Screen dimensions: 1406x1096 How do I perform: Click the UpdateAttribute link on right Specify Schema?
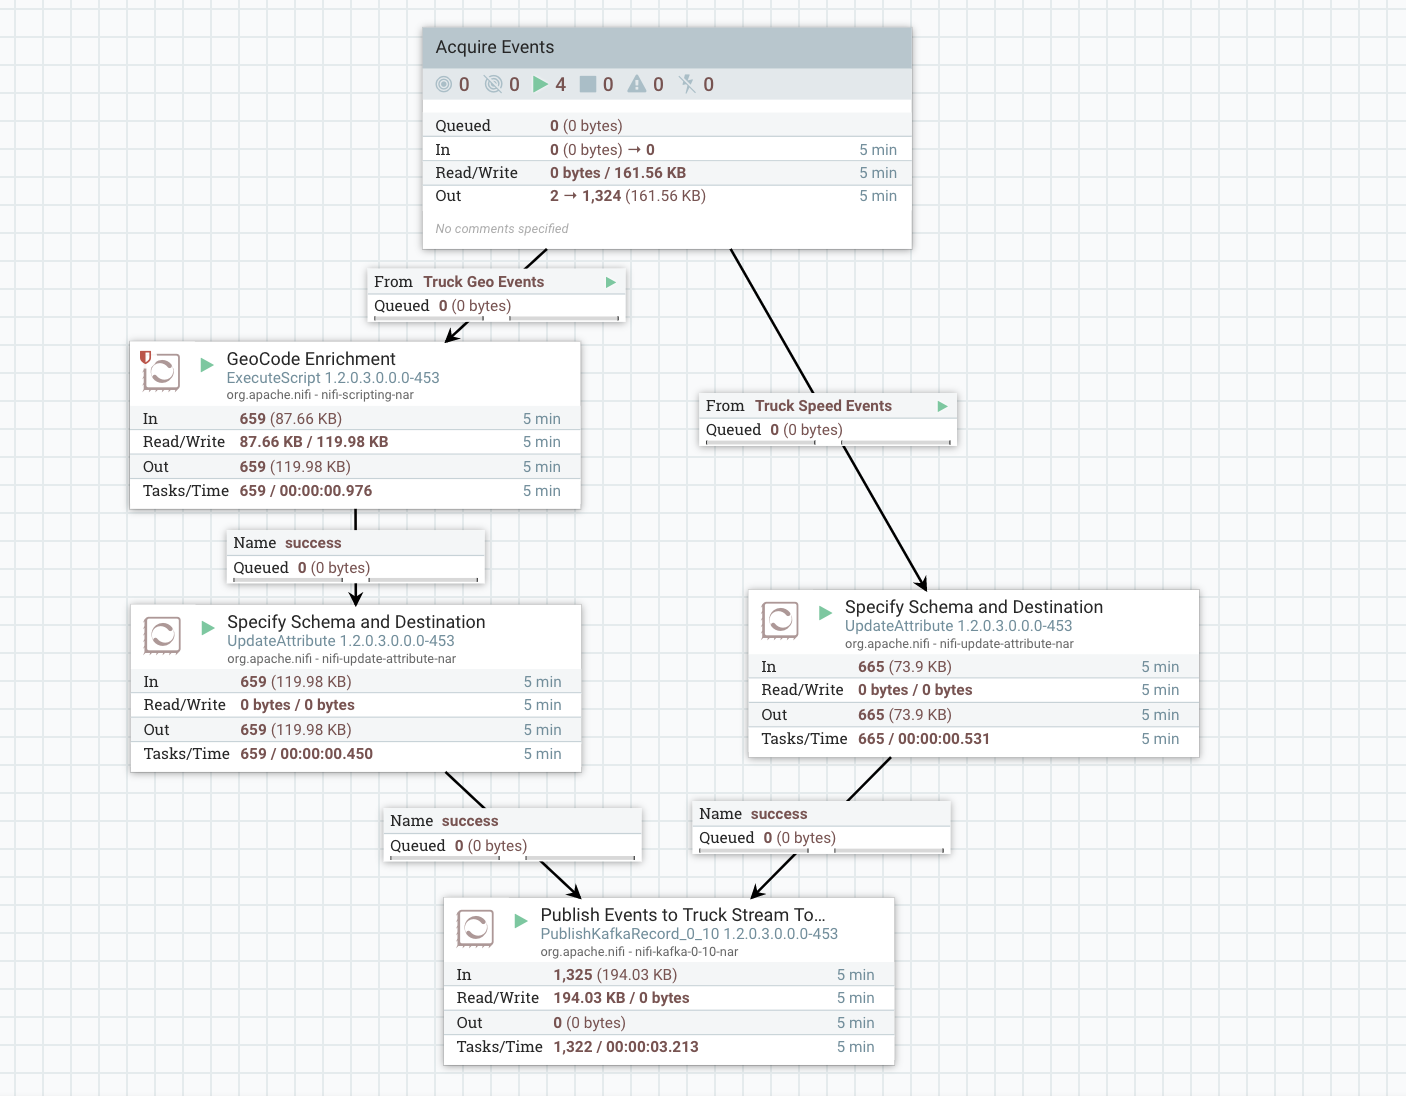tap(957, 625)
